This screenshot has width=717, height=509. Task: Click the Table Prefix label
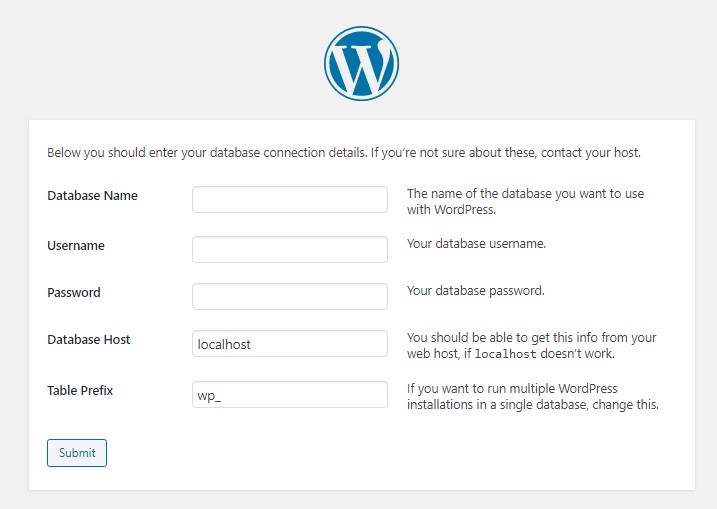click(x=80, y=391)
